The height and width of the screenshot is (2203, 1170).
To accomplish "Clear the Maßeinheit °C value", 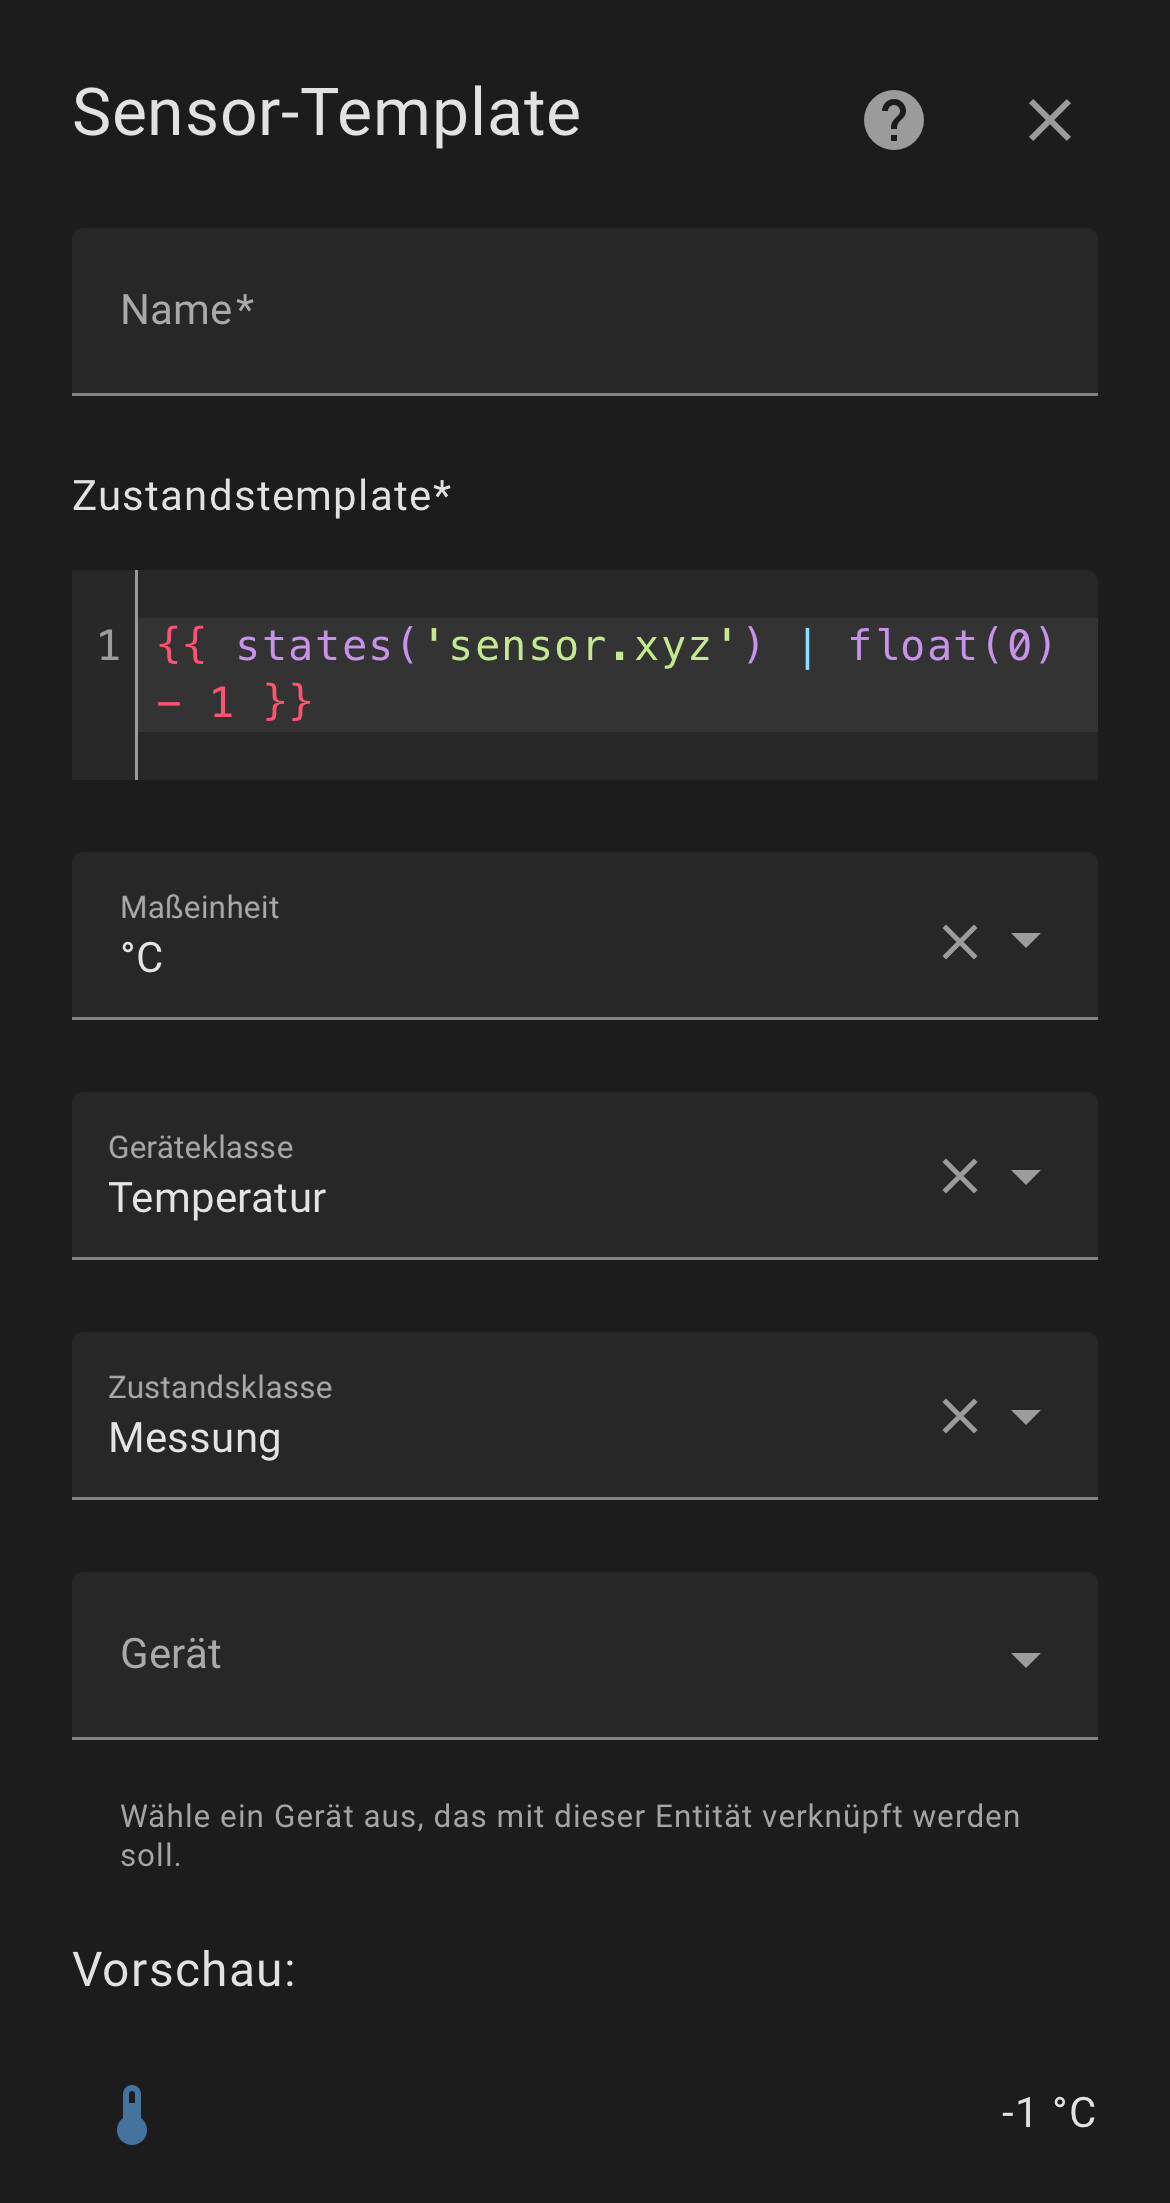I will tap(960, 941).
